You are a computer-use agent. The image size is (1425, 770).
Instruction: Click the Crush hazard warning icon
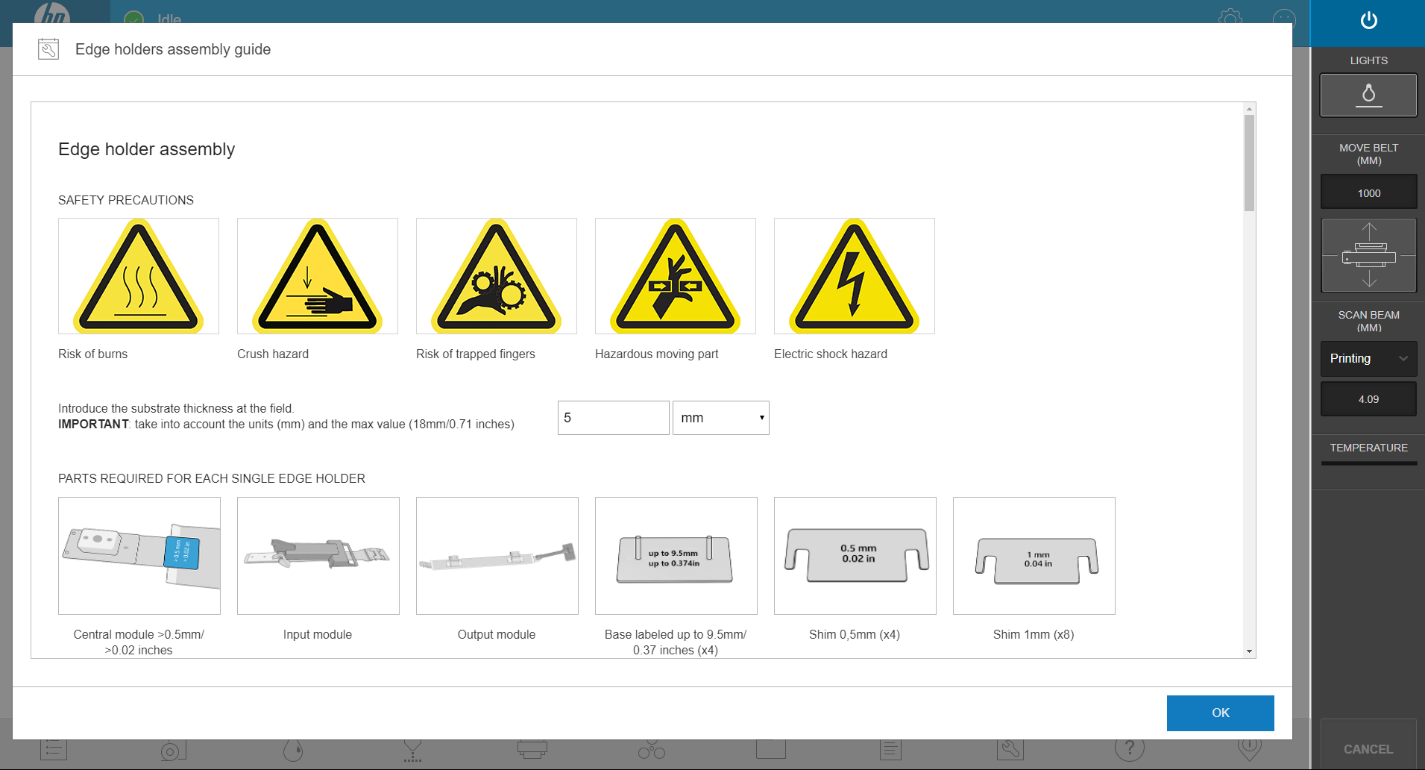(x=317, y=276)
